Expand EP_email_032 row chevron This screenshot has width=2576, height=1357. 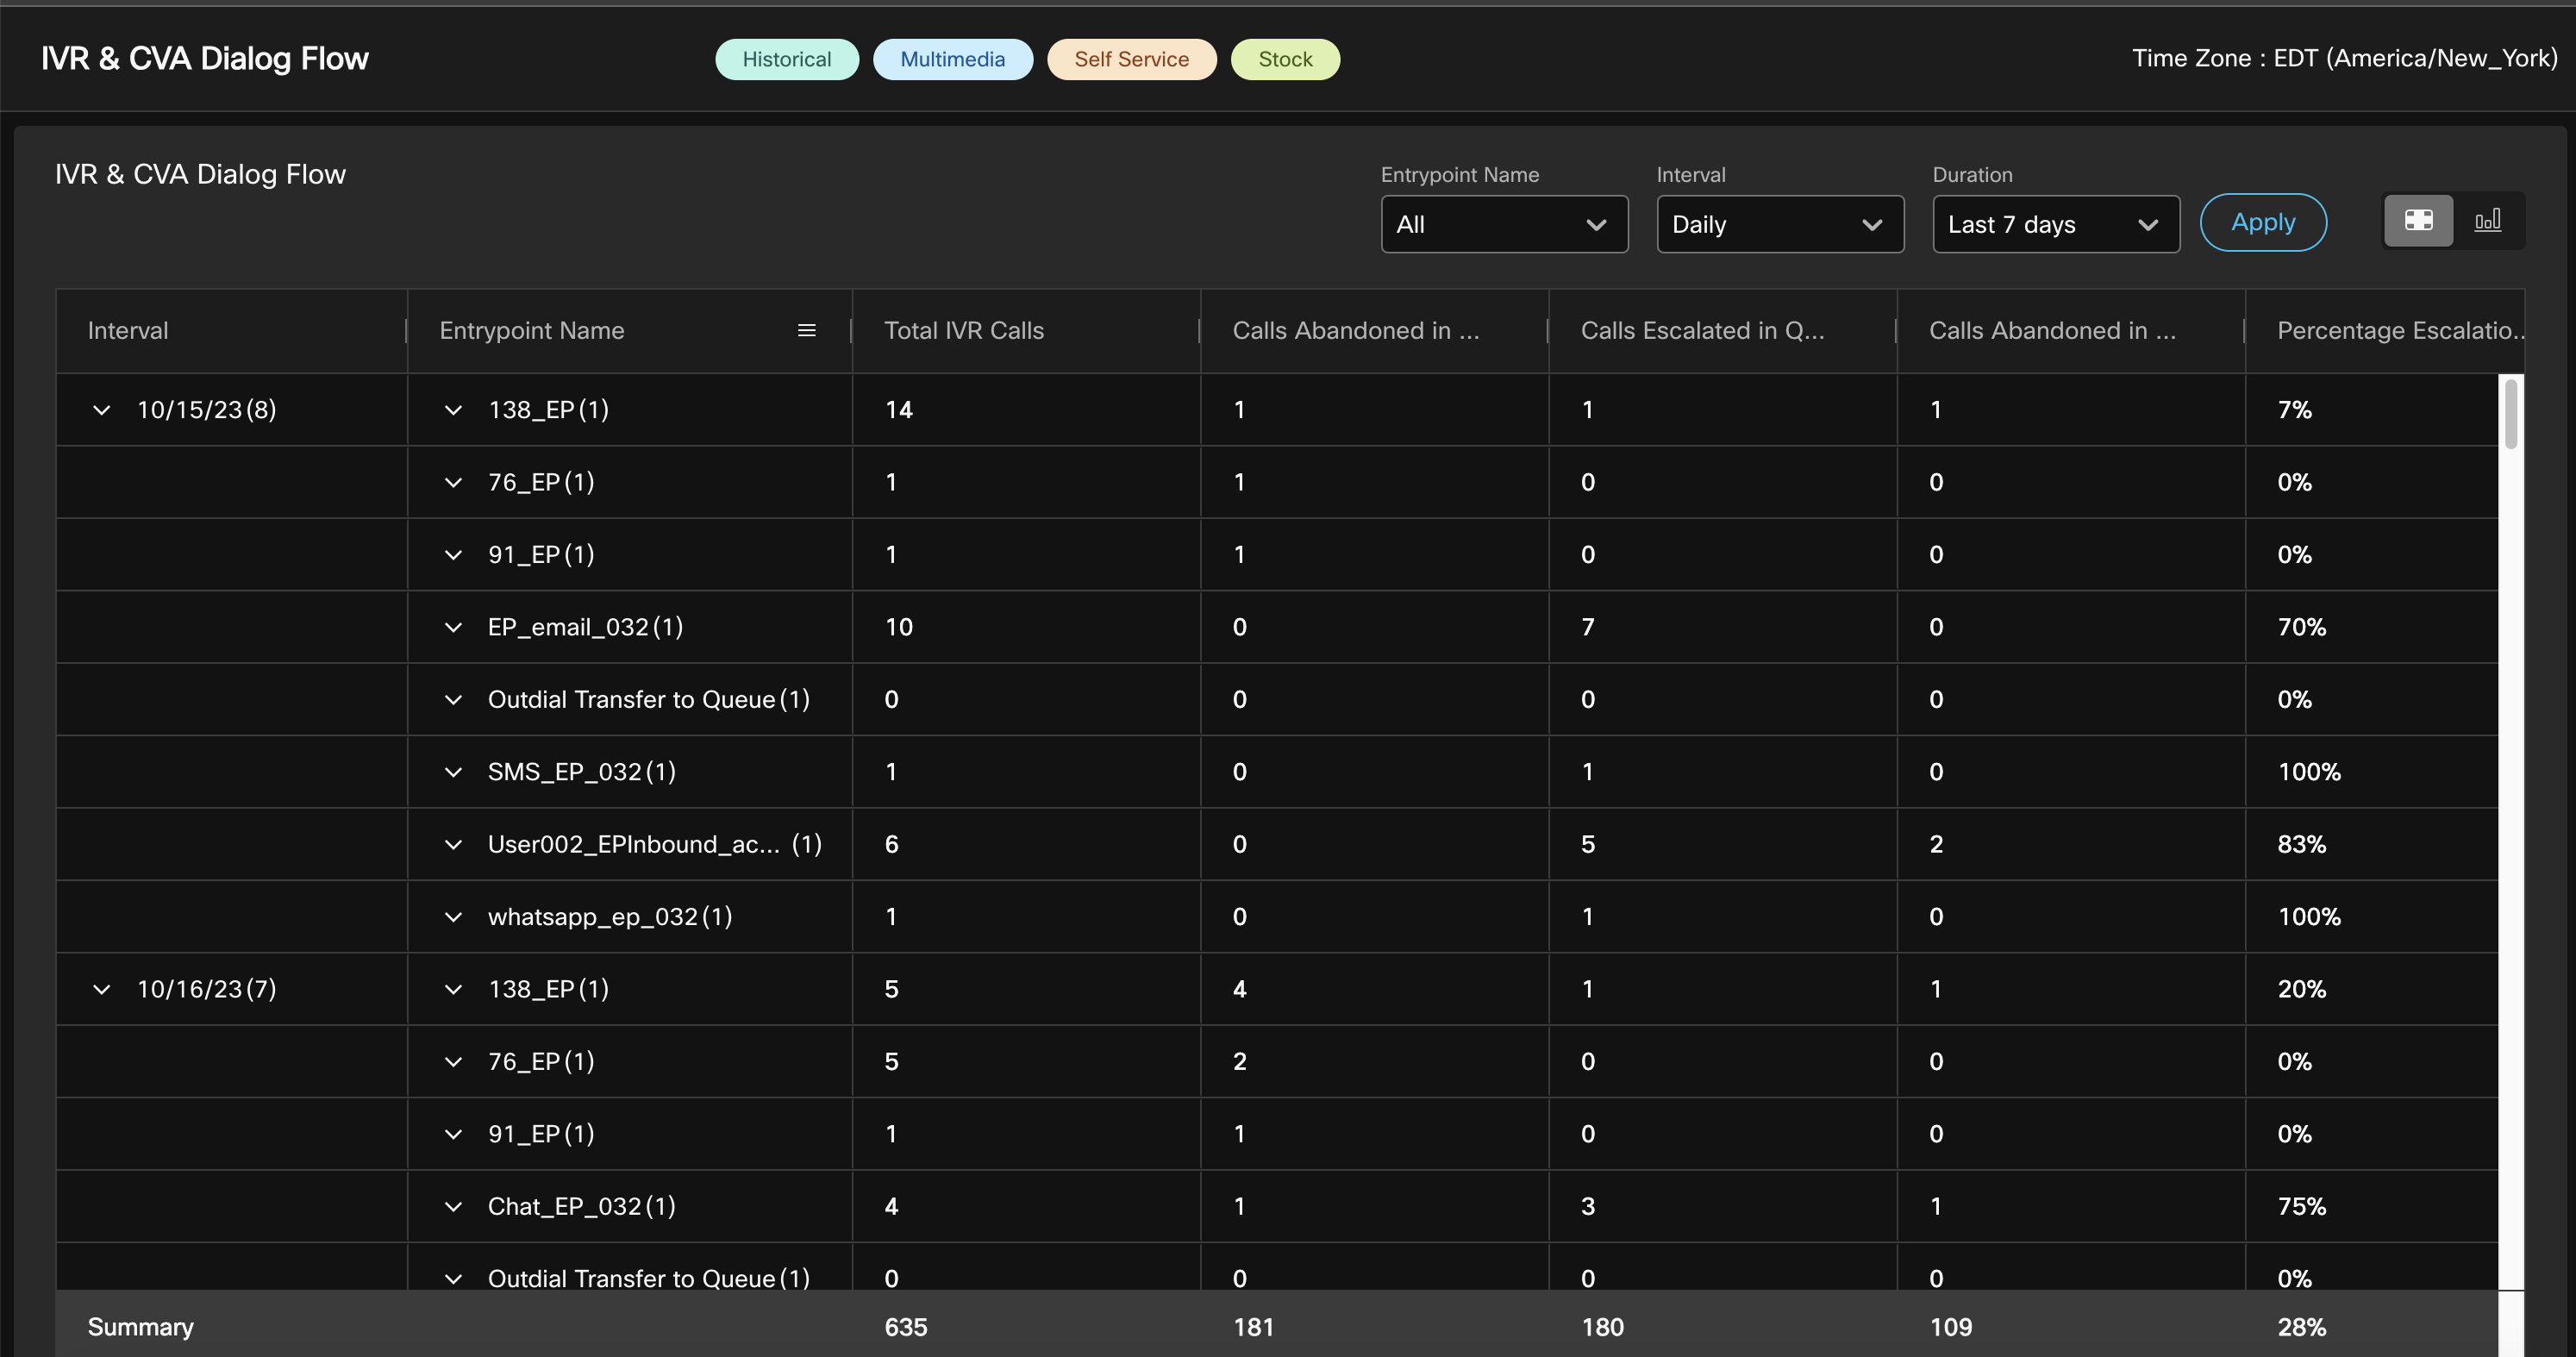tap(453, 628)
